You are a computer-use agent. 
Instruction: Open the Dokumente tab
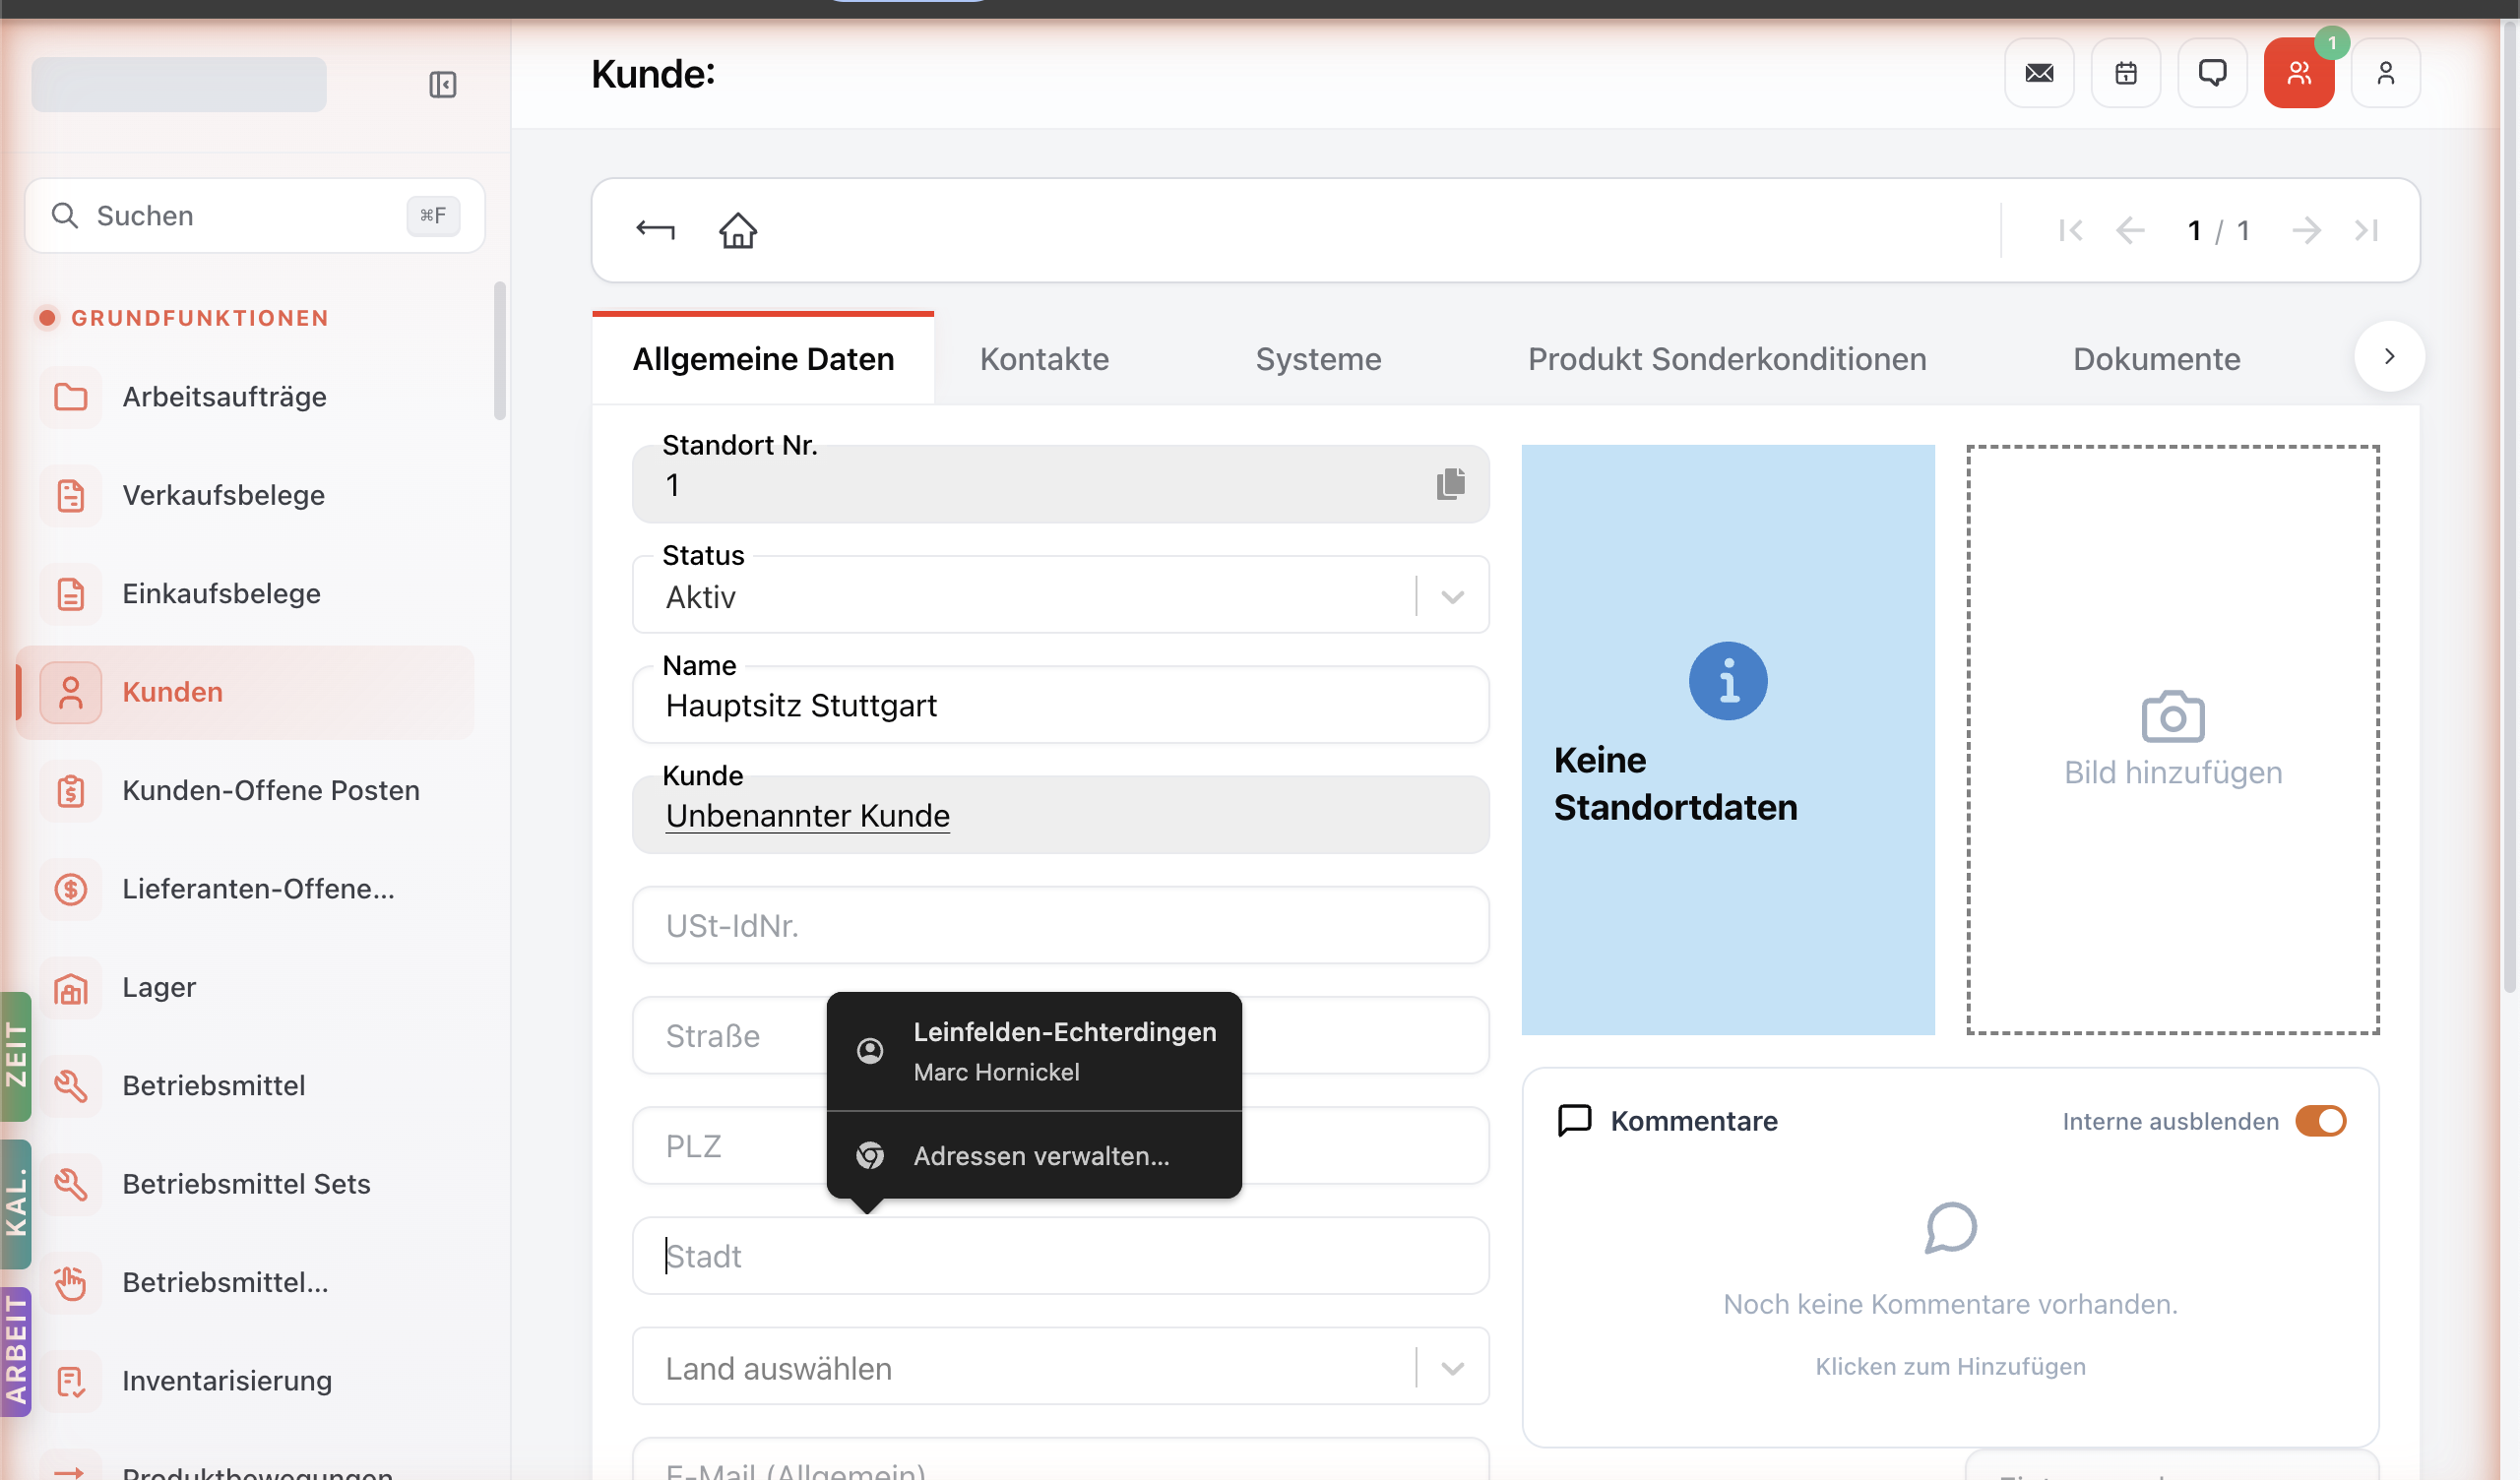pyautogui.click(x=2157, y=358)
